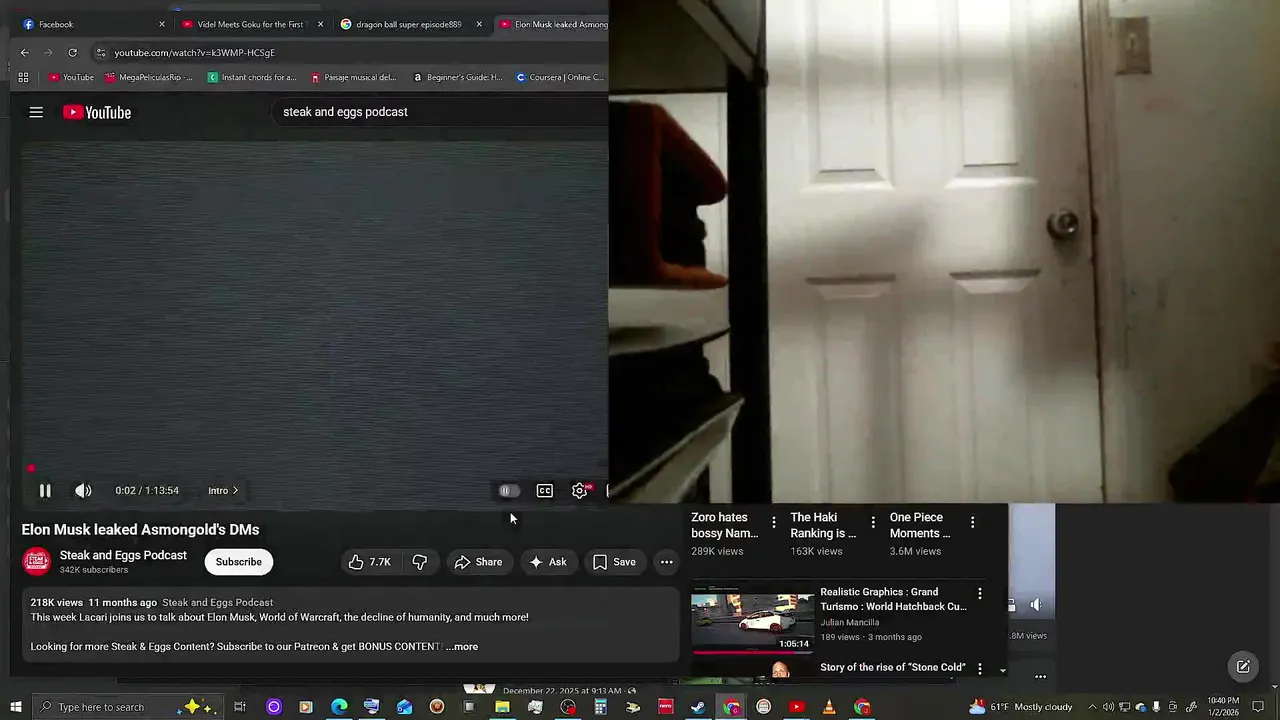The image size is (1280, 720).
Task: Open the Coursera bookmark
Action: [x=560, y=77]
